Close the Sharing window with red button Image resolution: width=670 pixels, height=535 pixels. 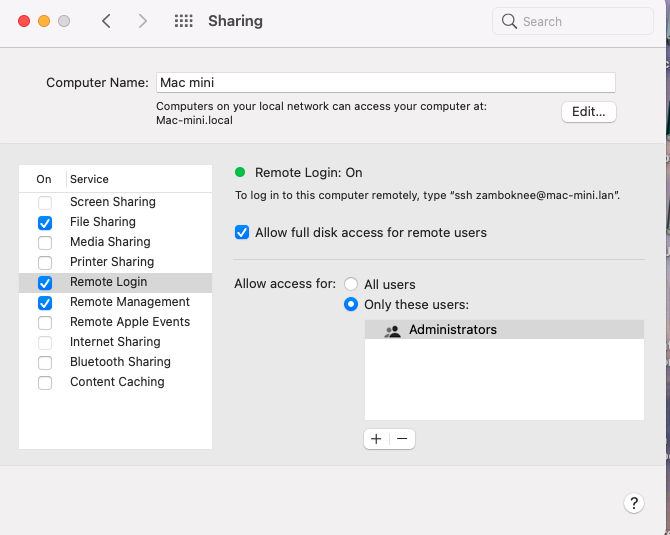24,21
